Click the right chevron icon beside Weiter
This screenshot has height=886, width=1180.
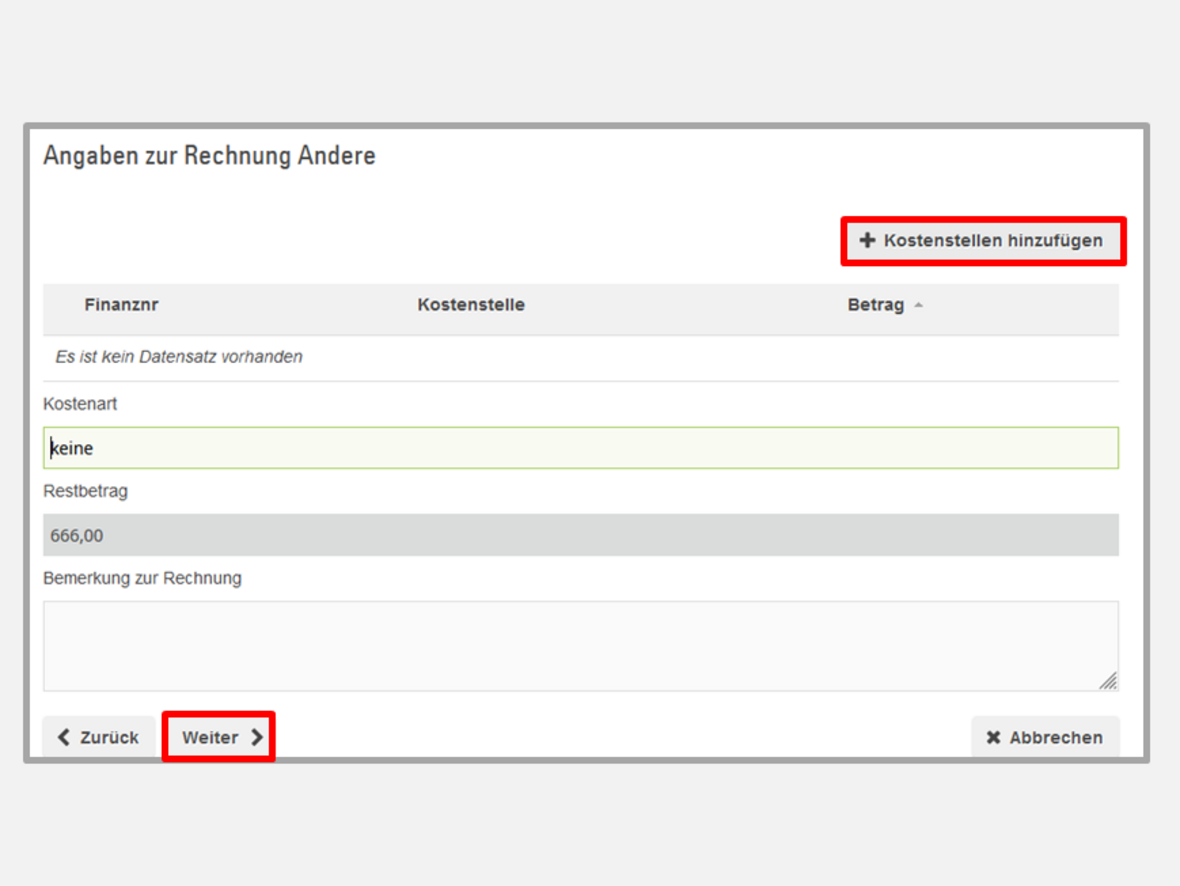[x=257, y=738]
